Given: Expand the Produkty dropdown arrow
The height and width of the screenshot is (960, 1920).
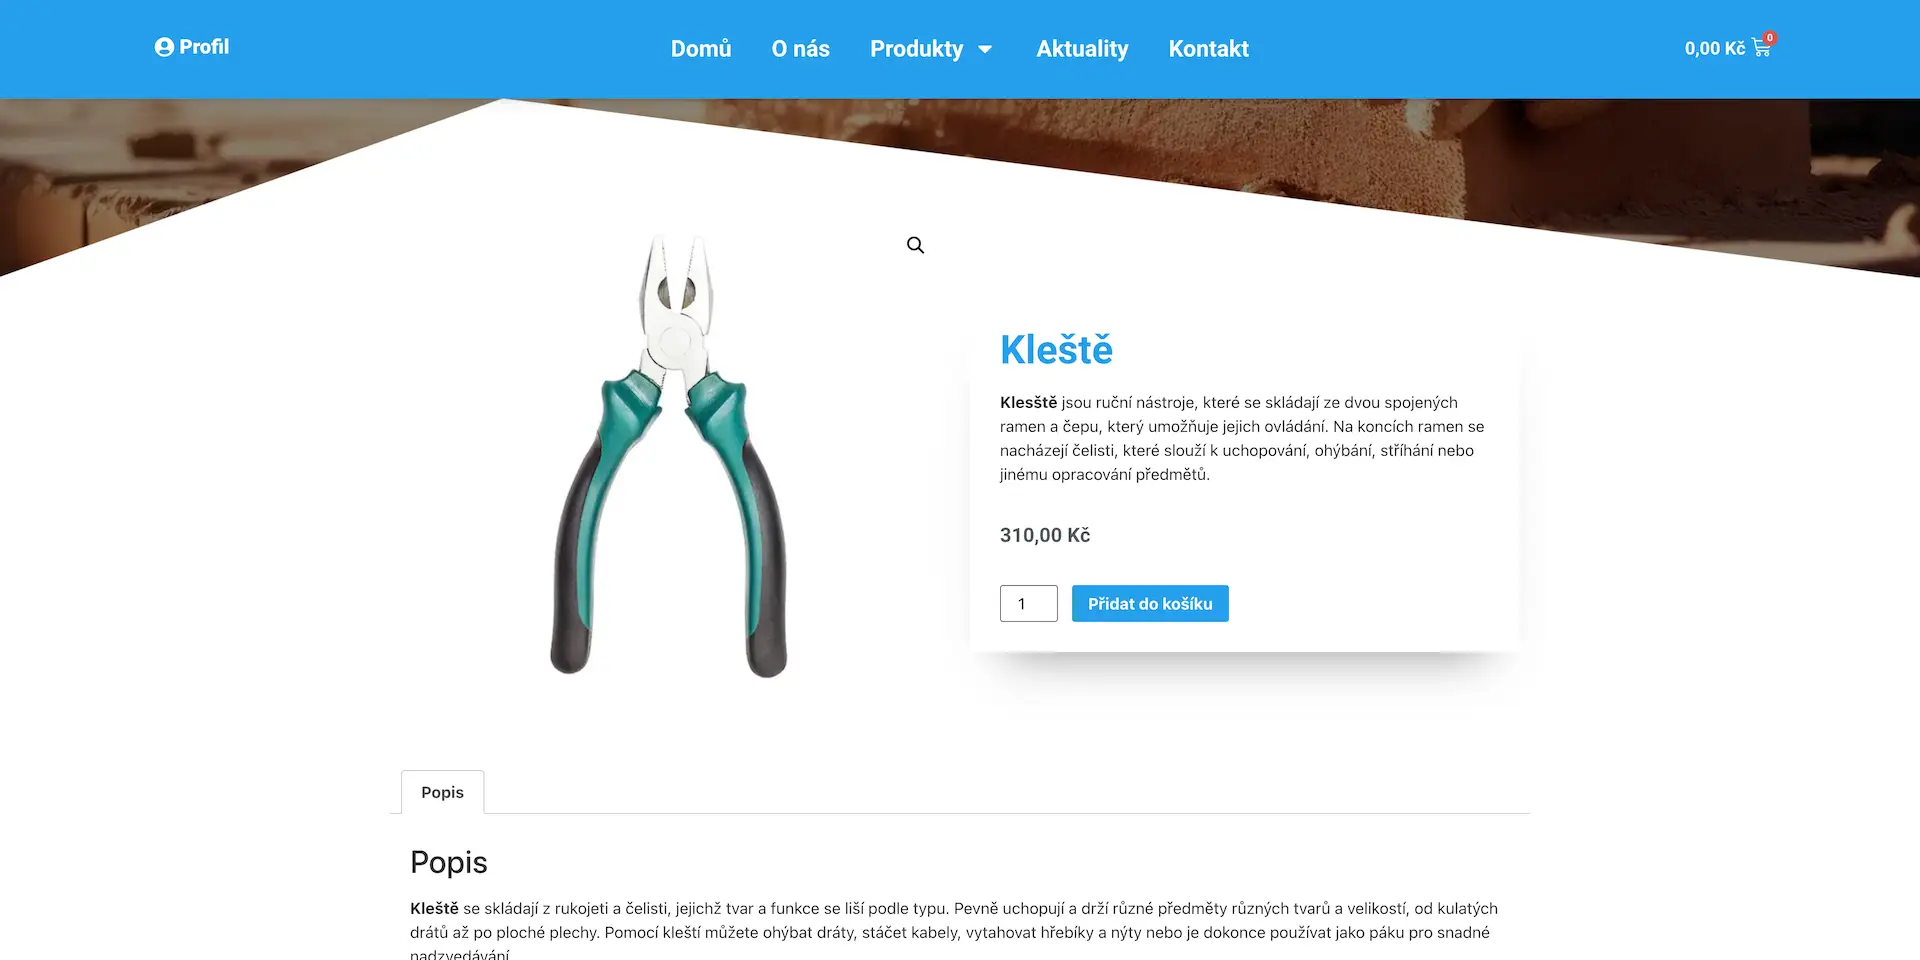Looking at the screenshot, I should coord(985,49).
